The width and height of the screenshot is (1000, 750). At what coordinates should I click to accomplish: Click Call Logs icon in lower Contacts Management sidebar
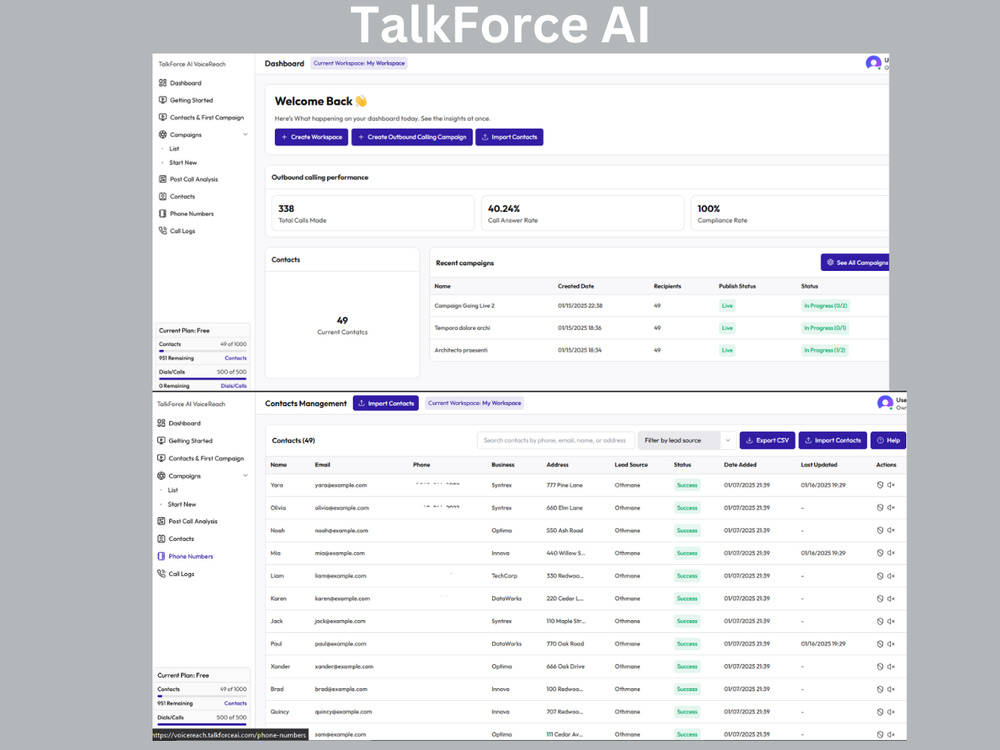pyautogui.click(x=161, y=574)
